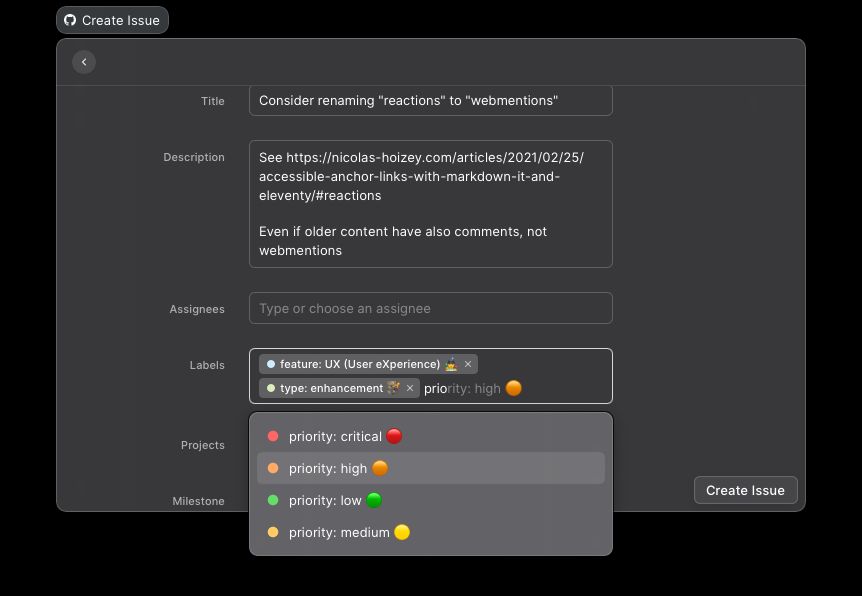862x596 pixels.
Task: Remove the type: enhancement label tag
Action: click(410, 388)
